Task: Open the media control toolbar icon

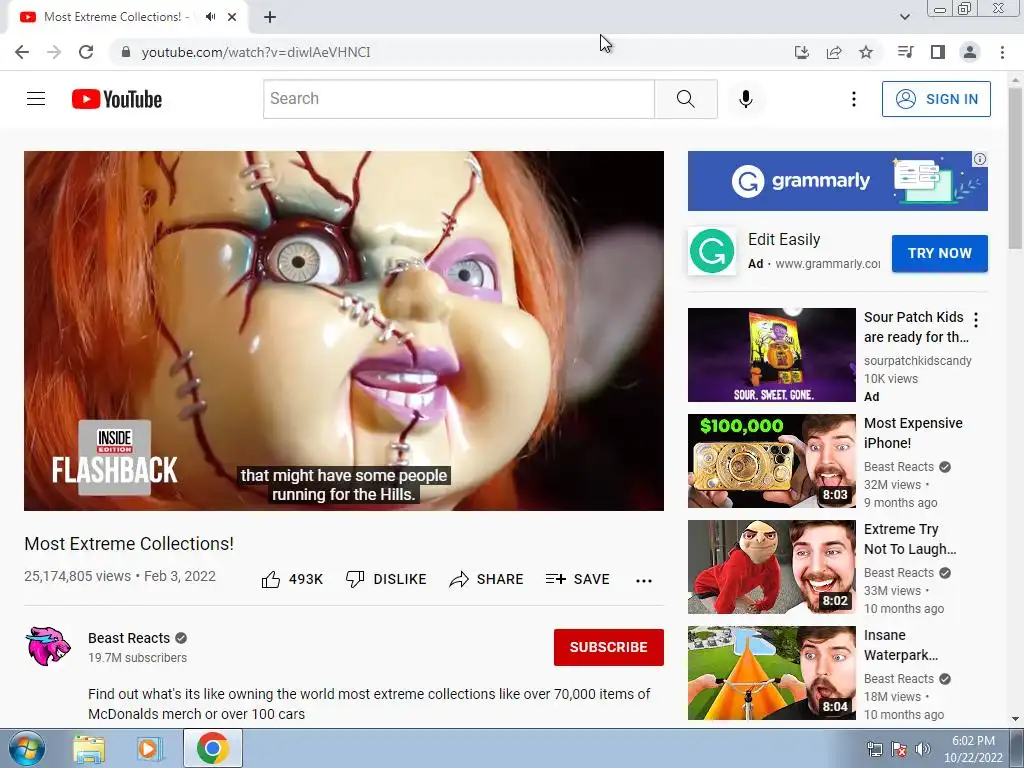Action: tap(905, 52)
